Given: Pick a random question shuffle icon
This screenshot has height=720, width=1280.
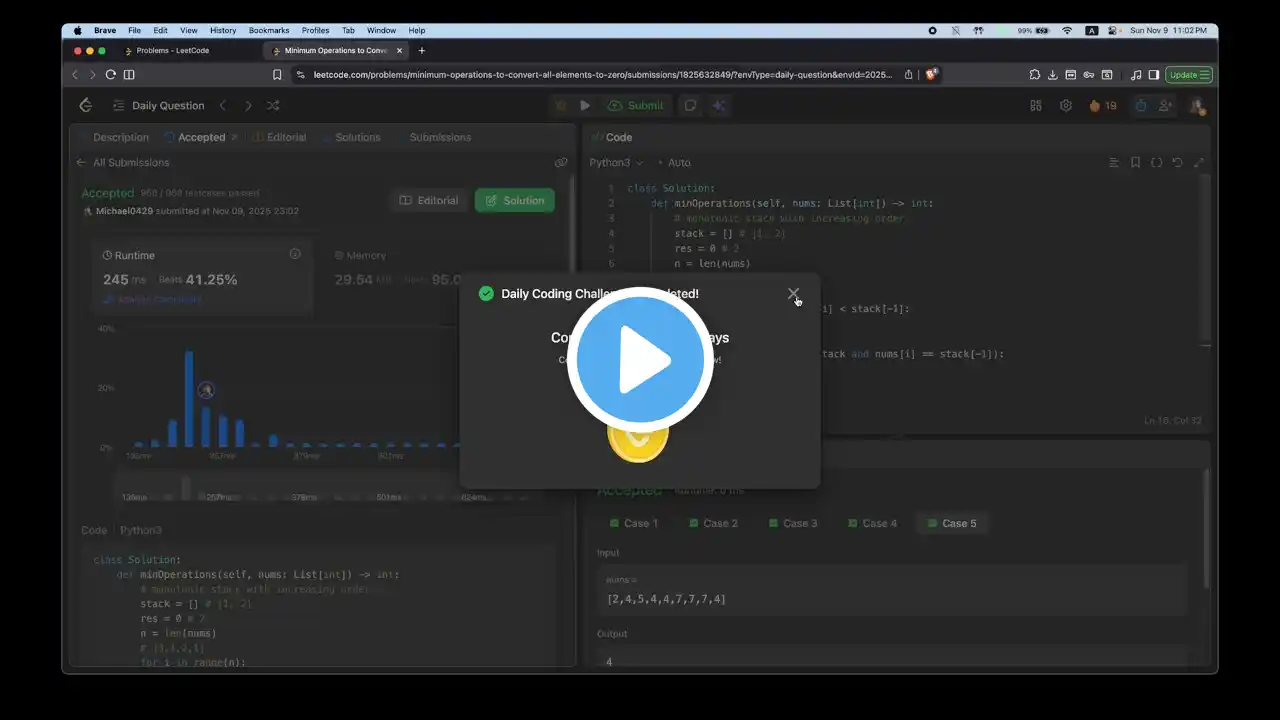Looking at the screenshot, I should pos(273,105).
